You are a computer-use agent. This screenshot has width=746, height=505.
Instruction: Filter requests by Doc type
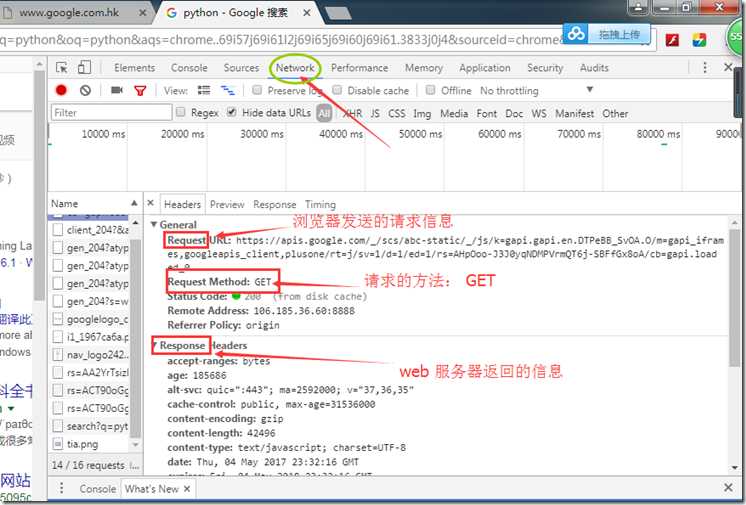tap(514, 113)
